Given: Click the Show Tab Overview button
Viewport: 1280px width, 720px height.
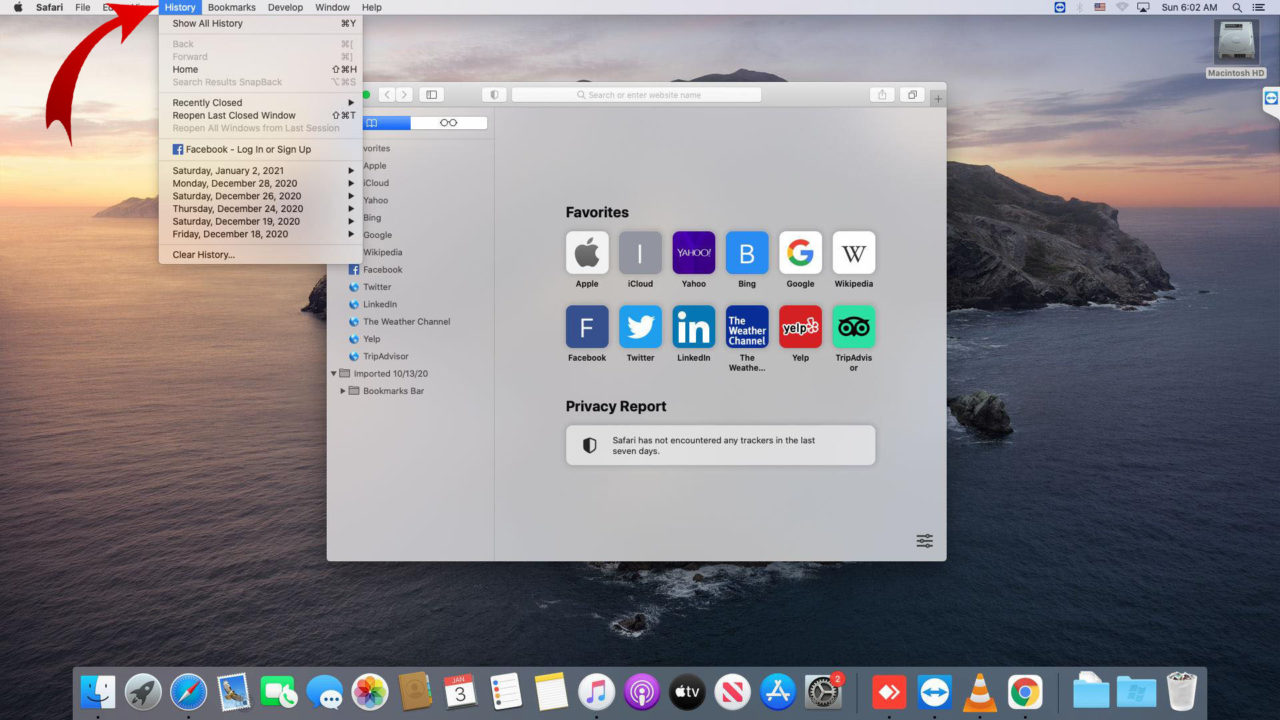Looking at the screenshot, I should pos(911,95).
